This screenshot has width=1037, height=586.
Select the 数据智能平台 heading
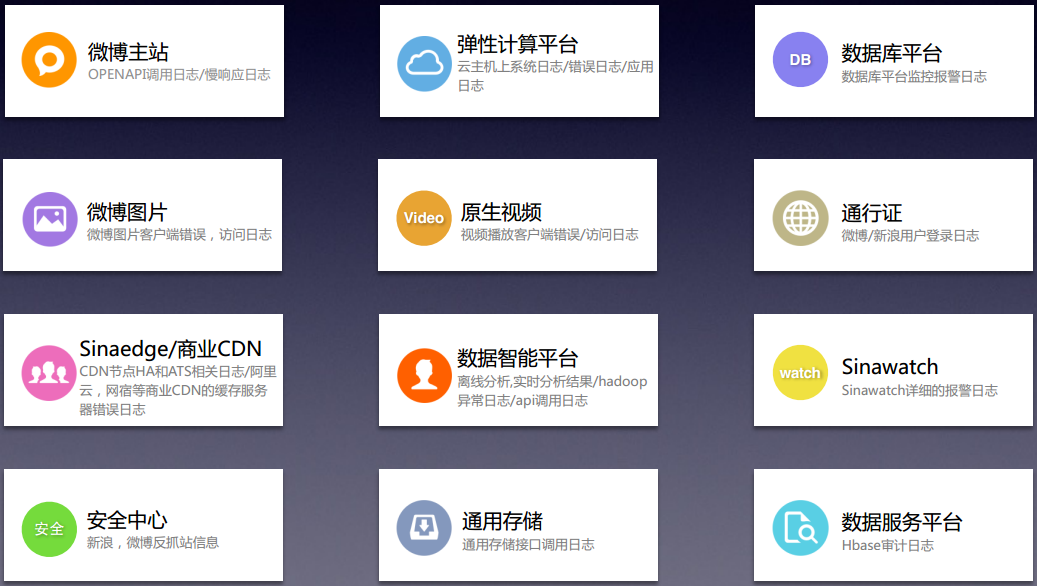(x=518, y=358)
